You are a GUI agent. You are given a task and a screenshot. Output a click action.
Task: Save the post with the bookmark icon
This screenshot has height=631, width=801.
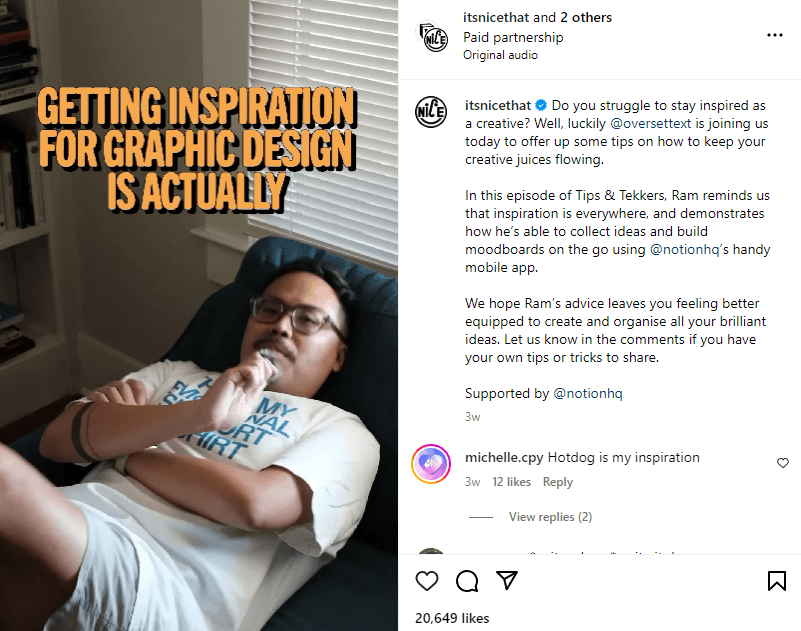pos(776,581)
